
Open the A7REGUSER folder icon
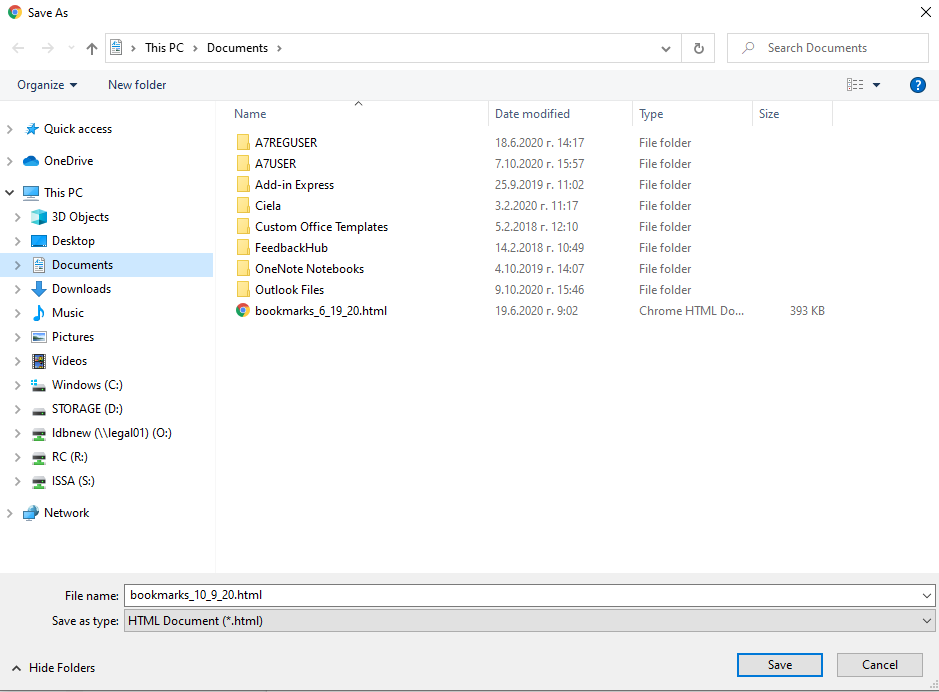point(243,143)
